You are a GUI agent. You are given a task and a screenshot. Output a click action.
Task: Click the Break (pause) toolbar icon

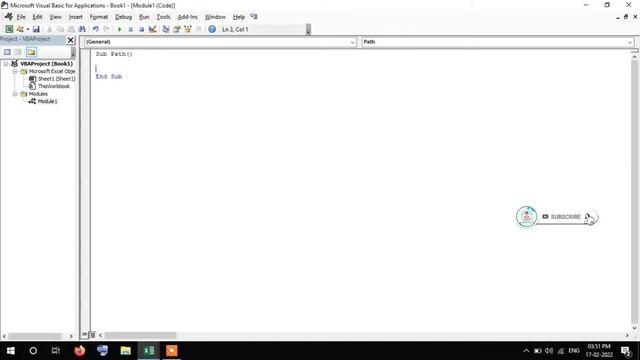[131, 29]
